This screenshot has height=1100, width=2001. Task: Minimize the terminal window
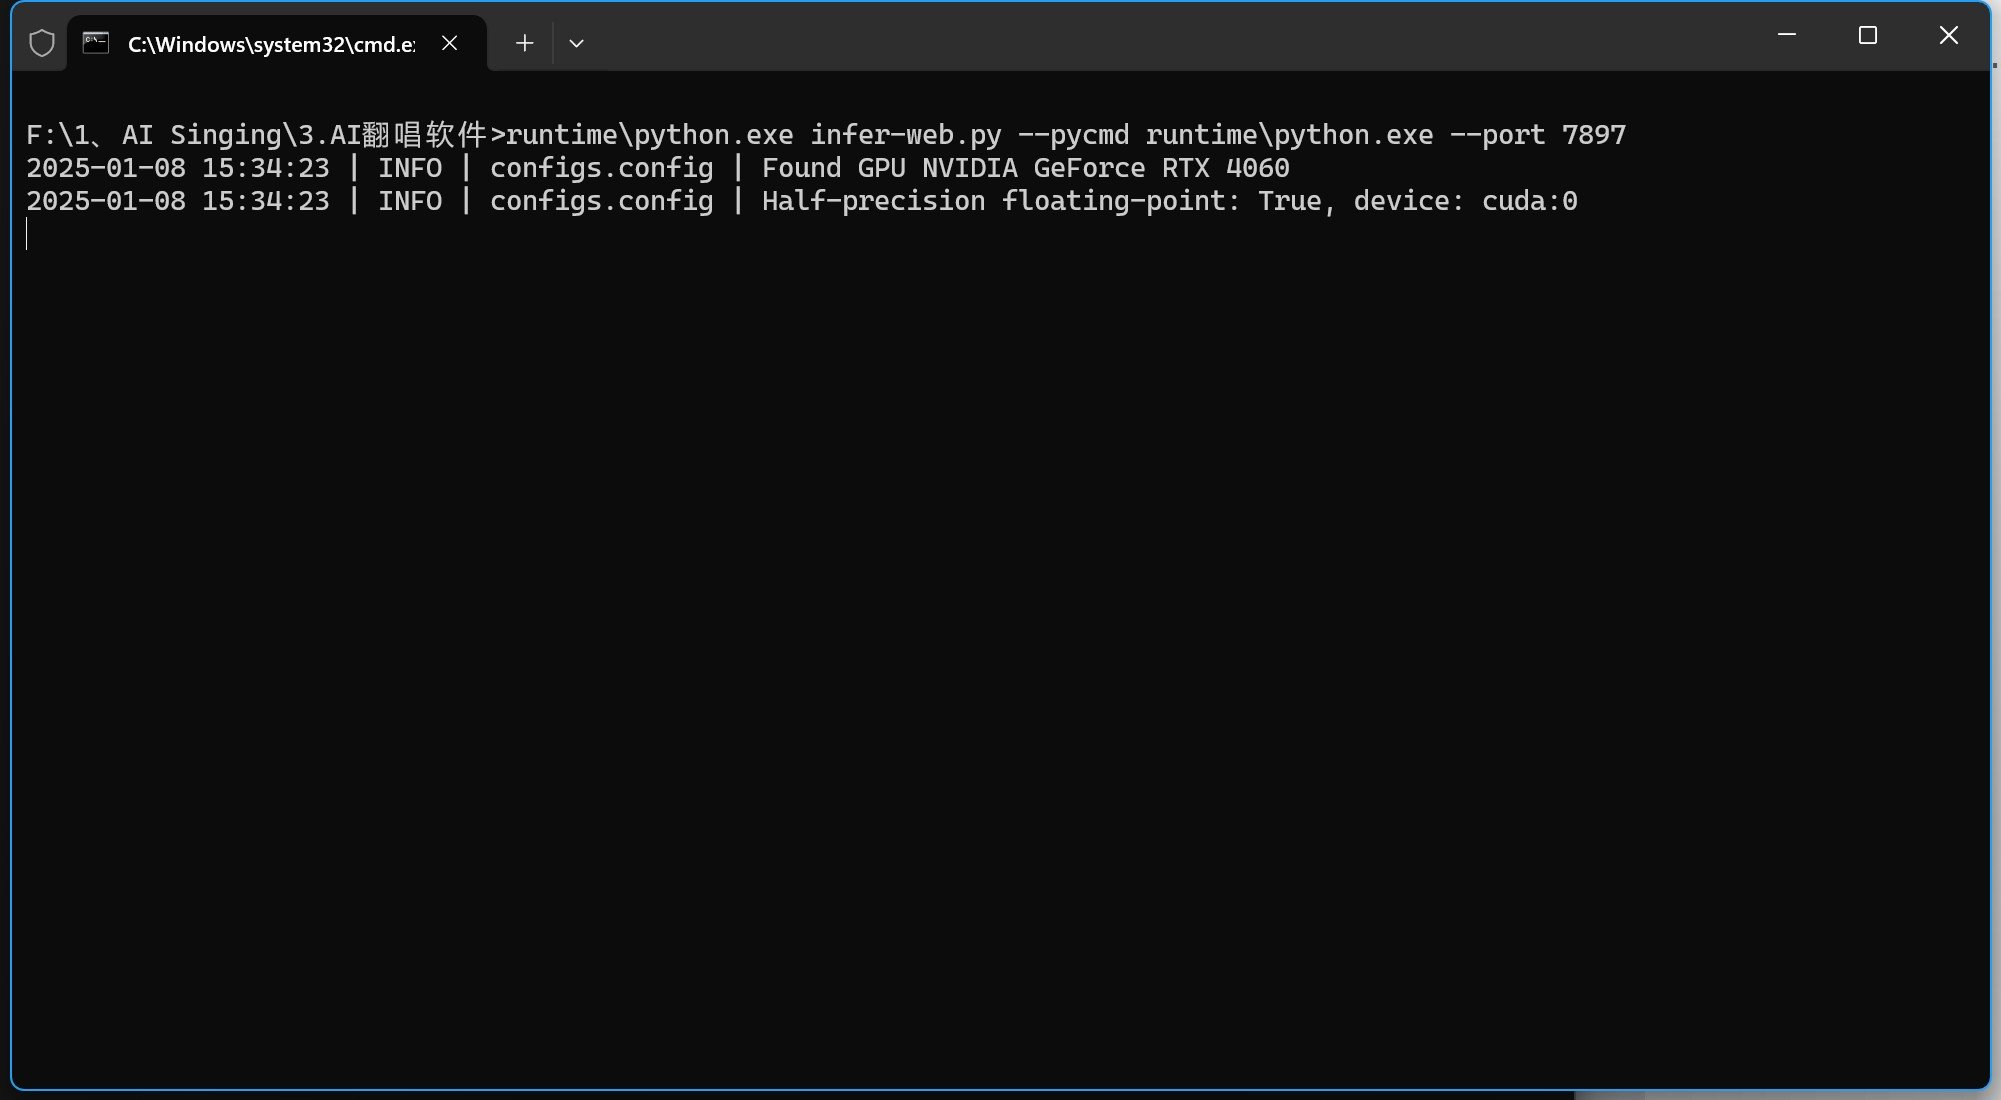(1787, 35)
